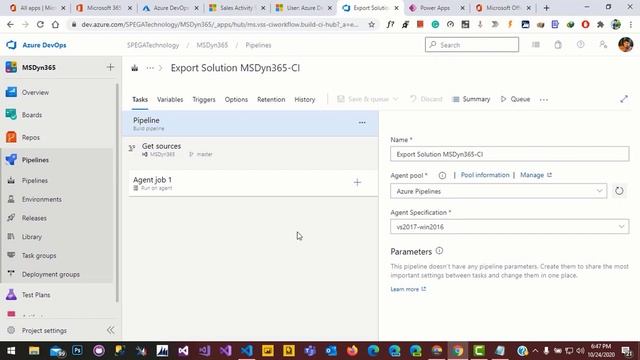The height and width of the screenshot is (360, 640).
Task: Open the toolbar more options ellipsis
Action: coord(544,100)
